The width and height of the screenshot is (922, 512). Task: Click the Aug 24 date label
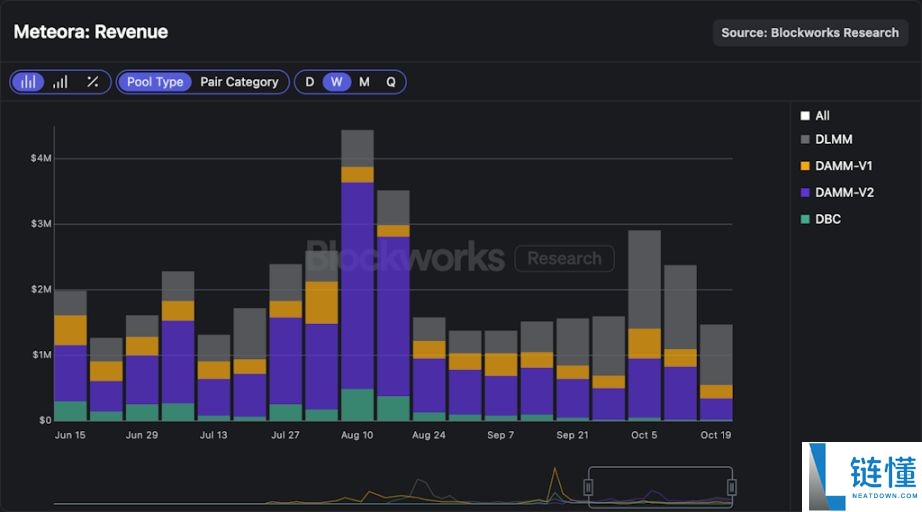click(429, 435)
